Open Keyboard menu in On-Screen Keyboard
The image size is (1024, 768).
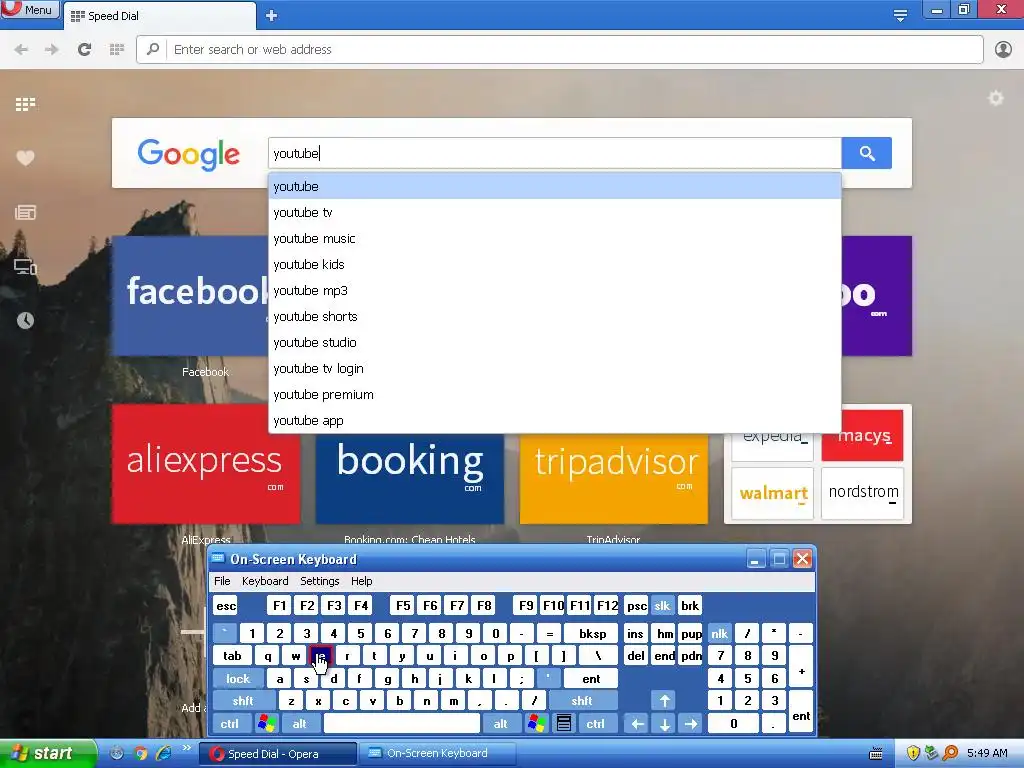click(264, 581)
